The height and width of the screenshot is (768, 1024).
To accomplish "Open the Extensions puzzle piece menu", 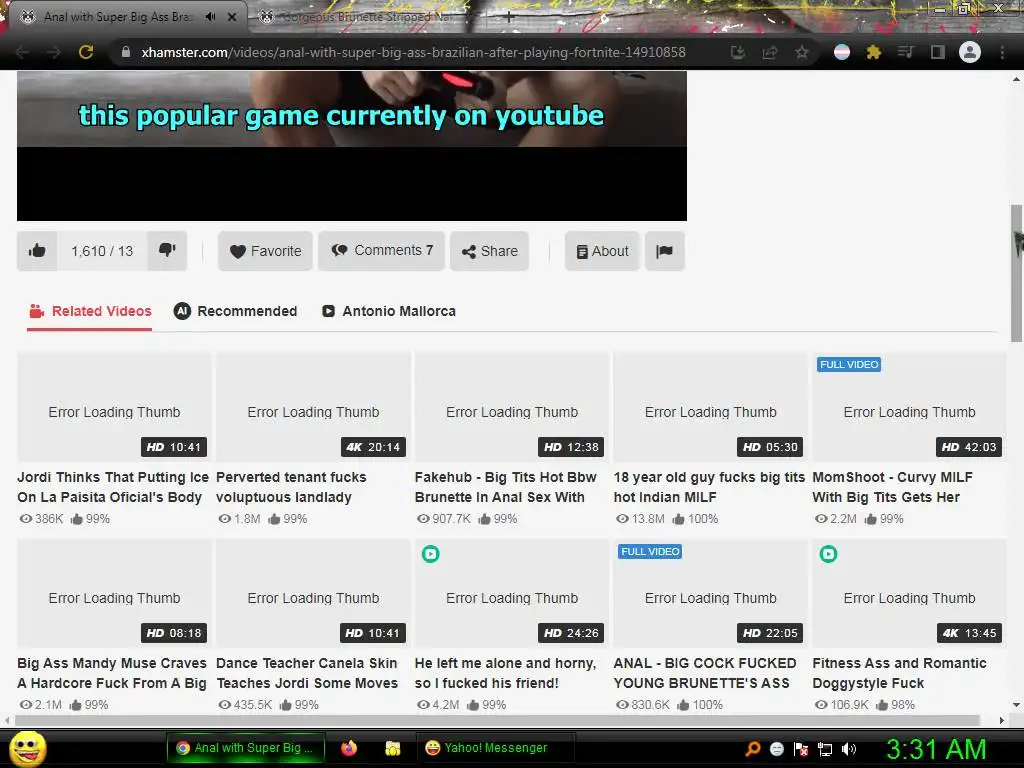I will (874, 52).
